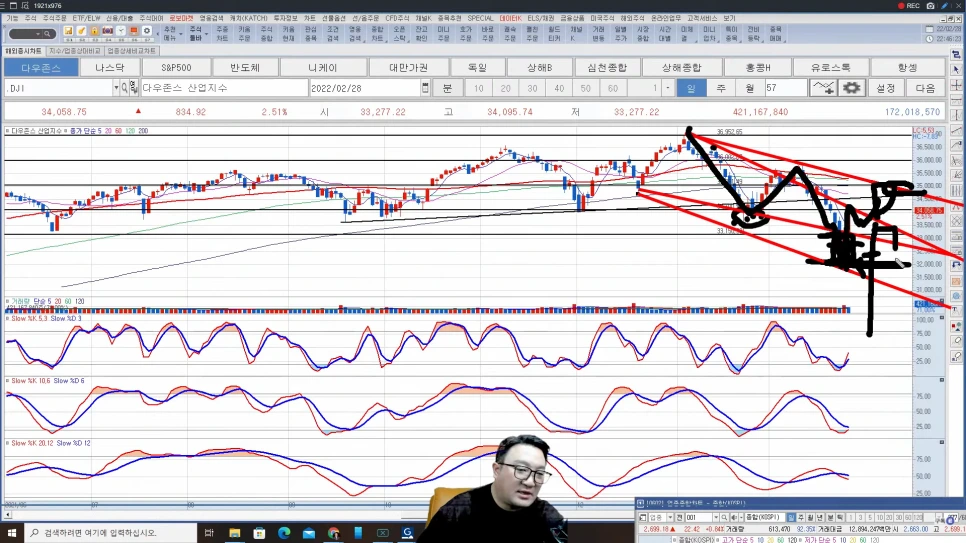The width and height of the screenshot is (966, 543).
Task: Click the REC recording indicator
Action: pos(909,6)
